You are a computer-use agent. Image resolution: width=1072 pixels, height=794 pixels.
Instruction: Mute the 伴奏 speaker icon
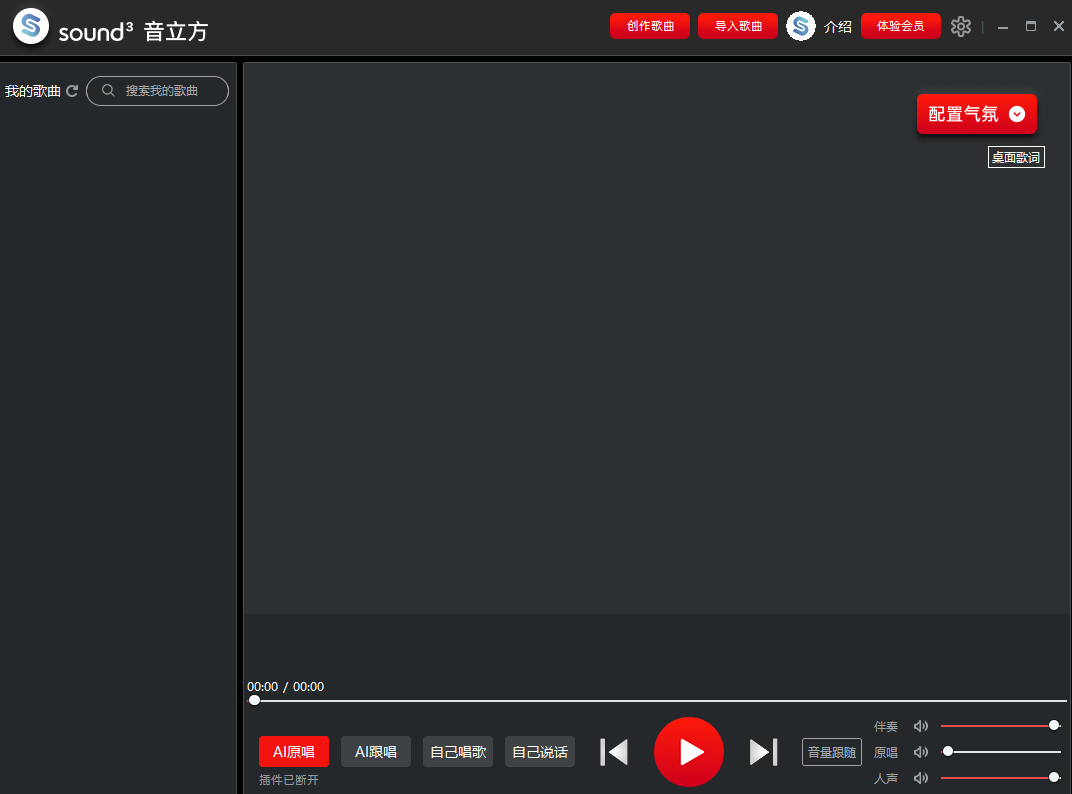tap(921, 726)
